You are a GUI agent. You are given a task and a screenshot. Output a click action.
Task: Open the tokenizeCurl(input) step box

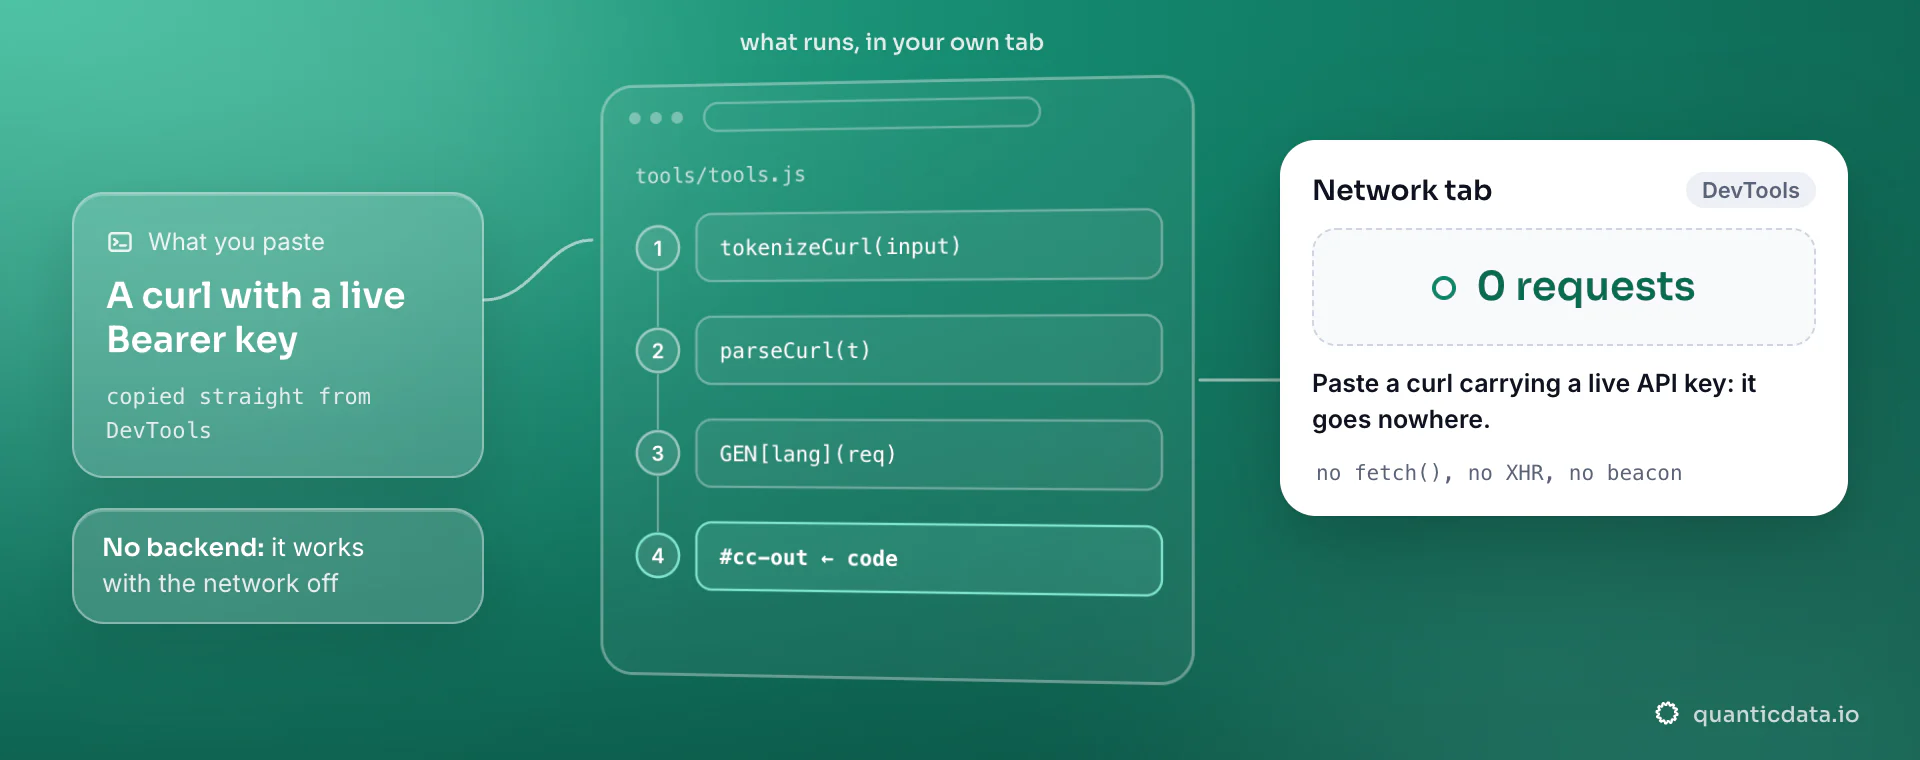coord(929,245)
